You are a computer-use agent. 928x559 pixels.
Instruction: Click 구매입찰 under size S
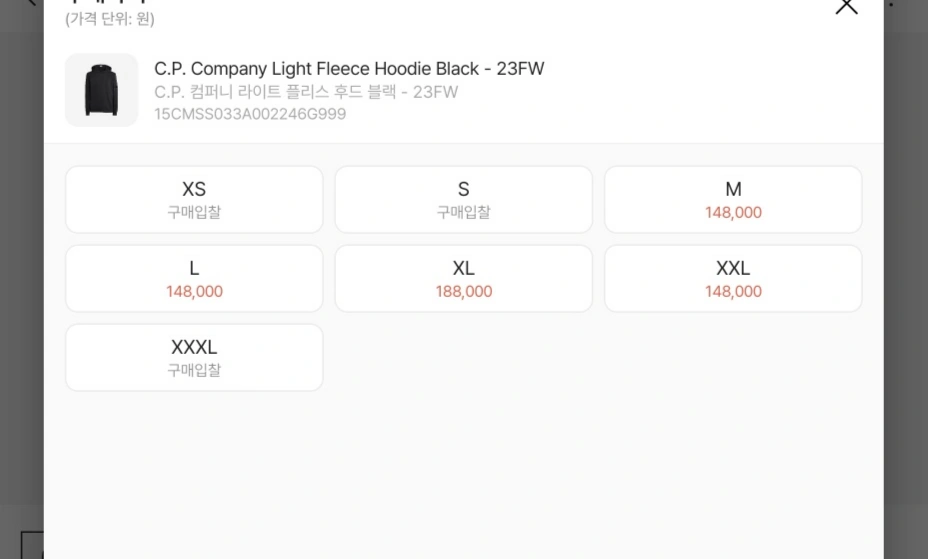[463, 212]
